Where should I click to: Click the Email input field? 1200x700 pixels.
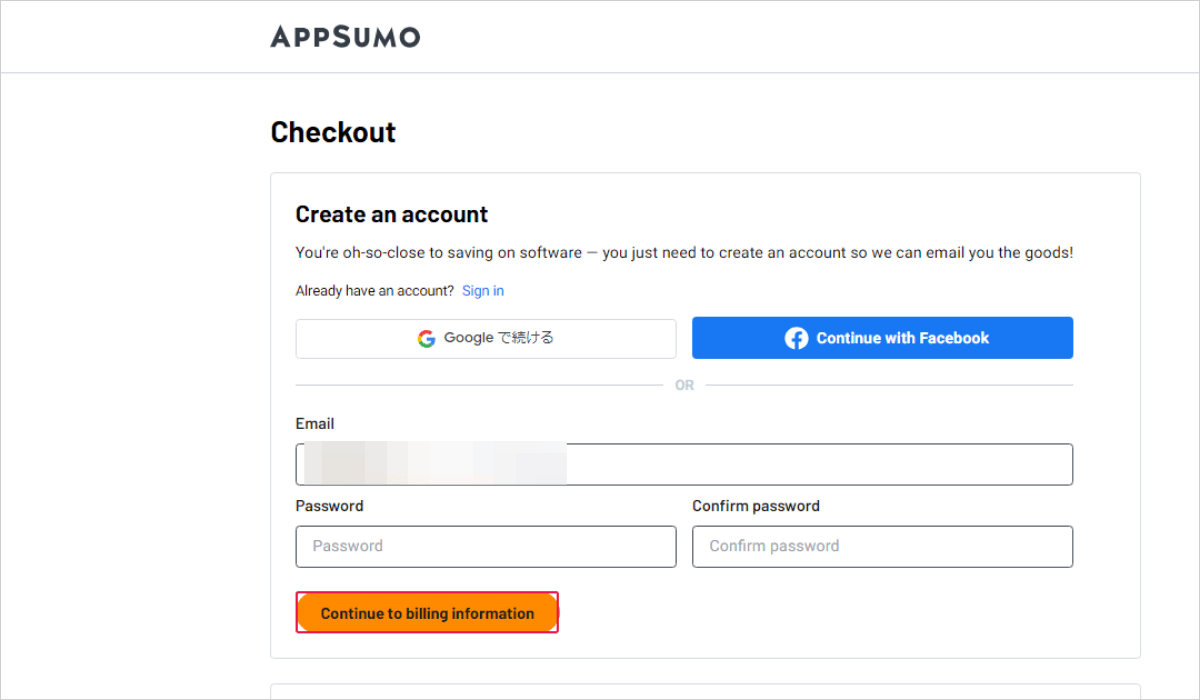[800, 464]
